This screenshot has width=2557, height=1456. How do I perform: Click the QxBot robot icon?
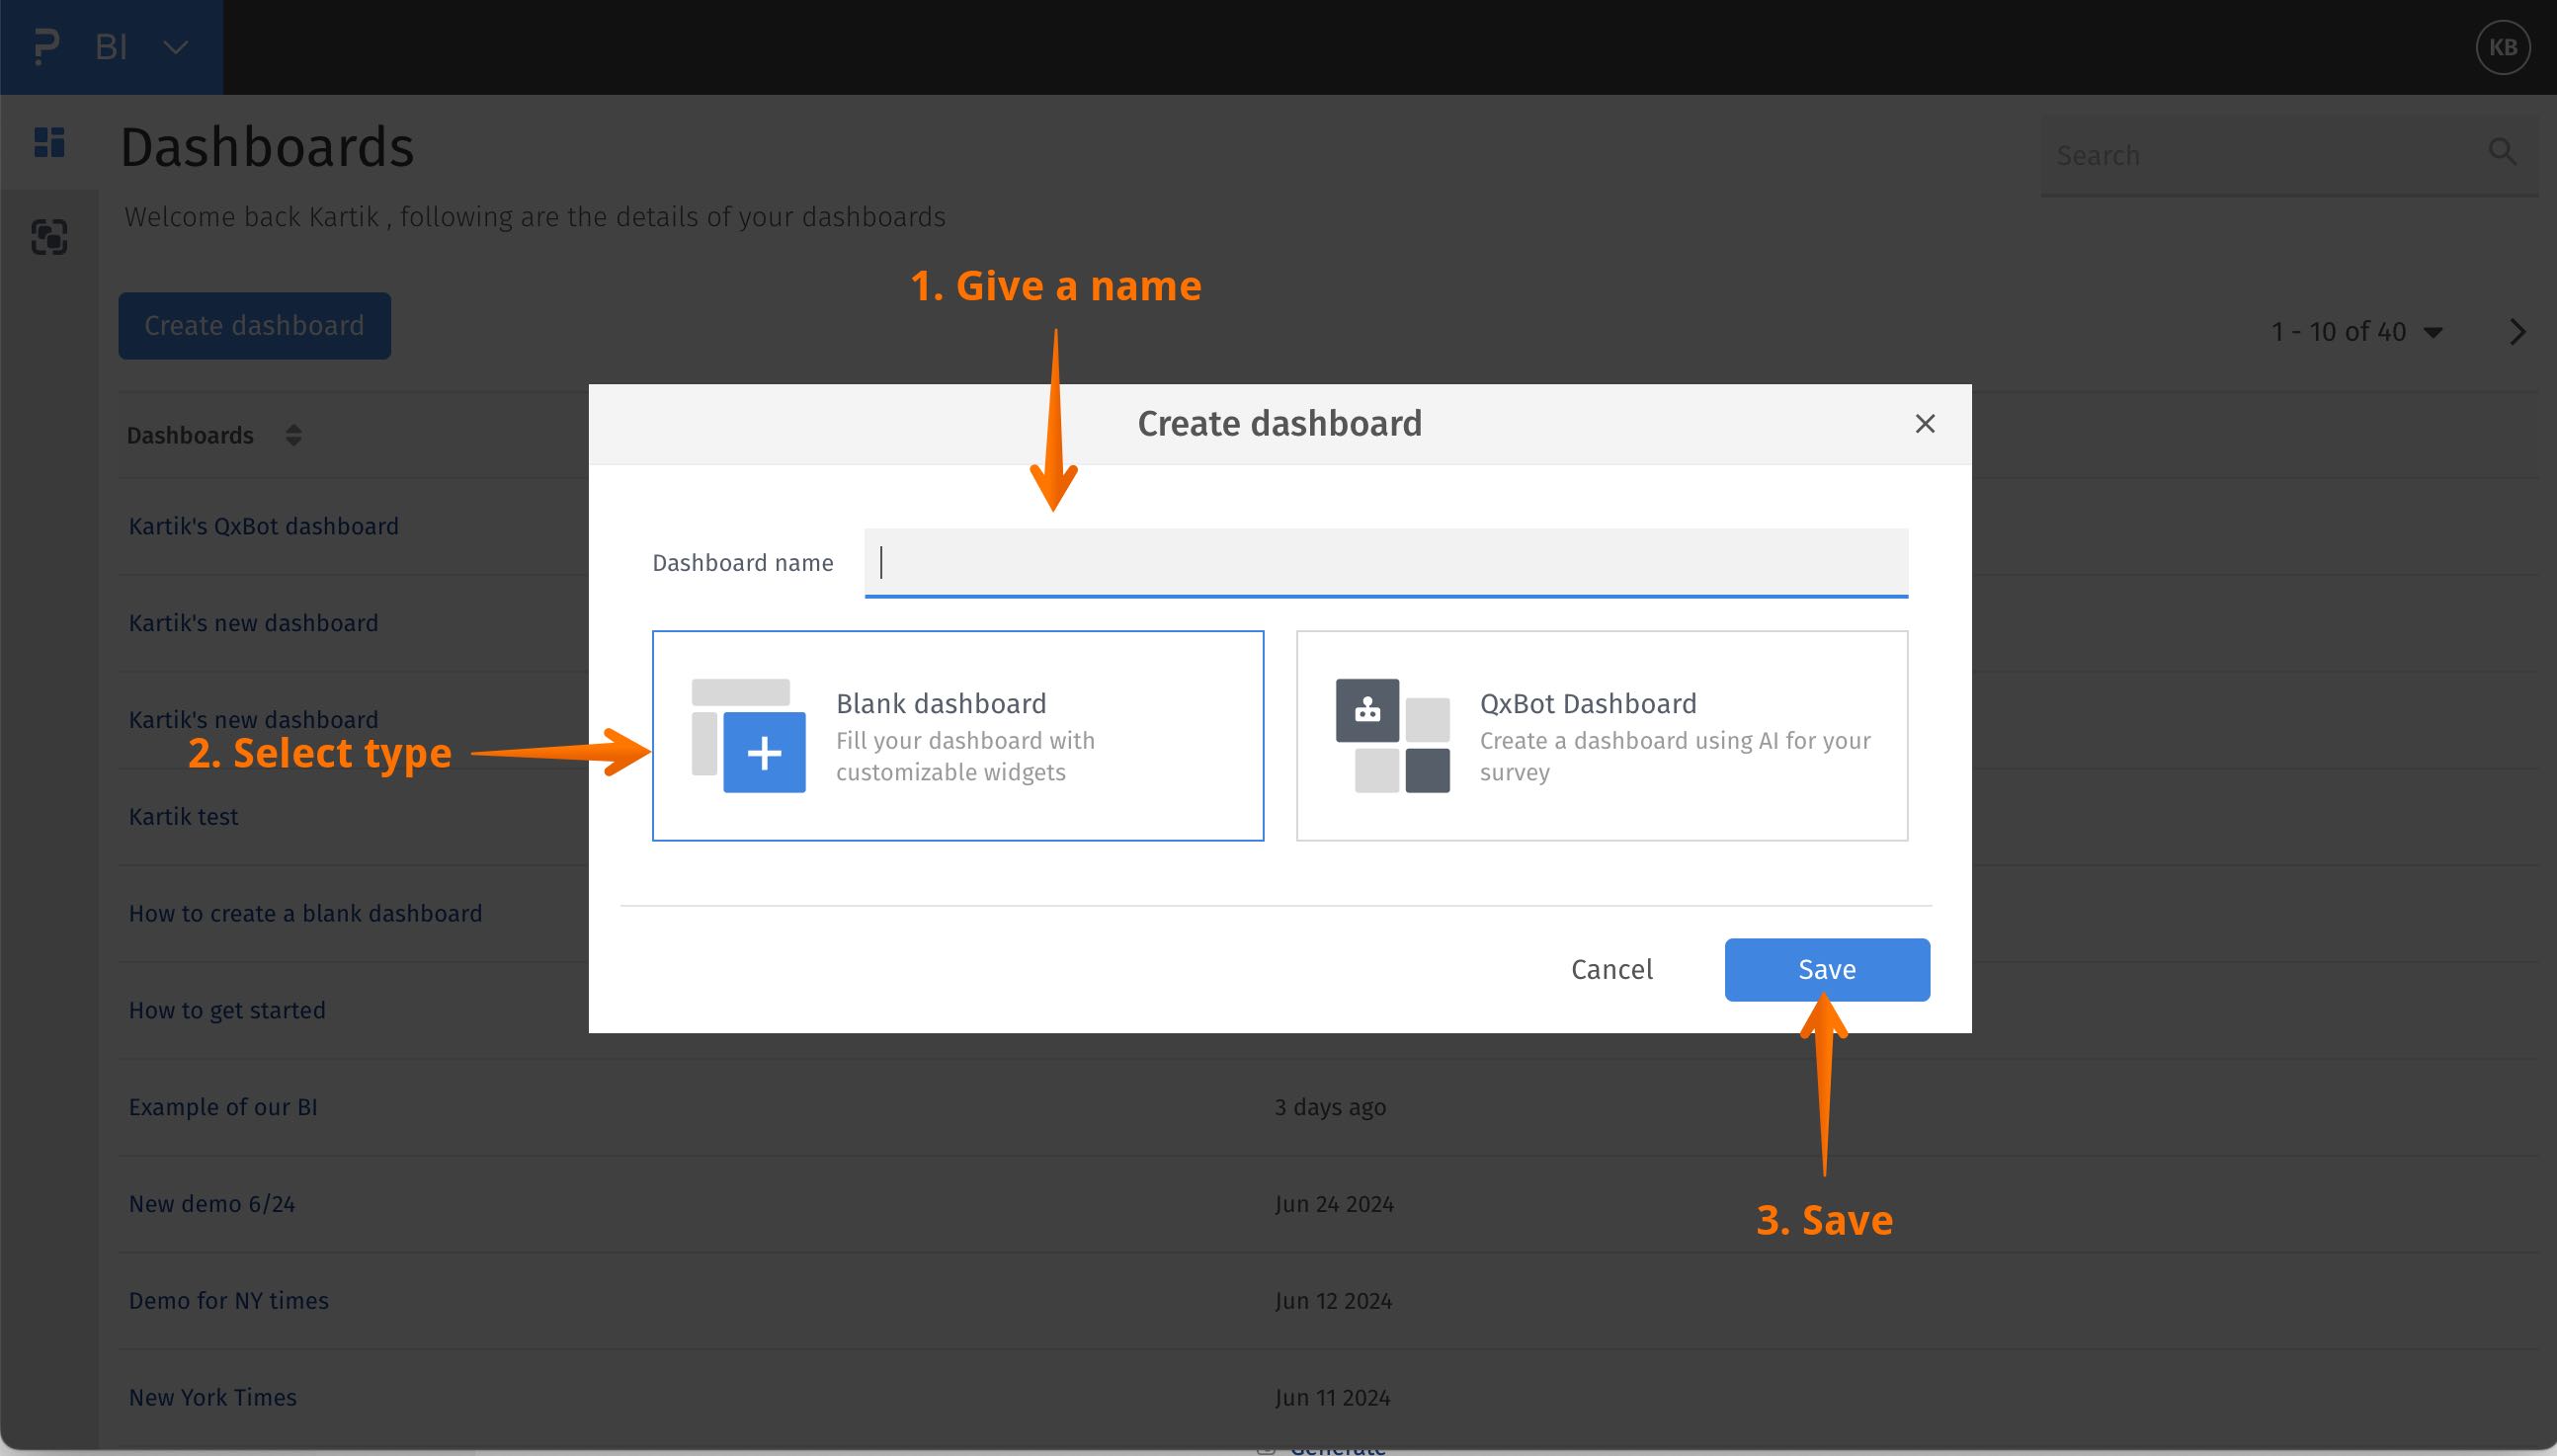(1367, 710)
